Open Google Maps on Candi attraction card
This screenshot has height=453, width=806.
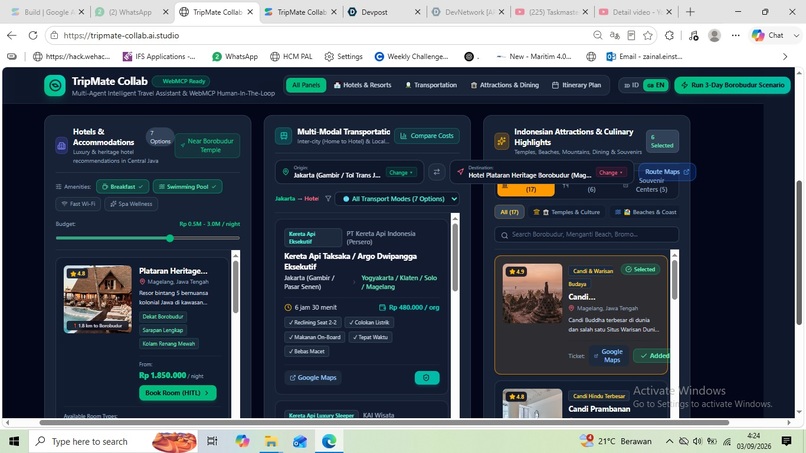point(608,355)
